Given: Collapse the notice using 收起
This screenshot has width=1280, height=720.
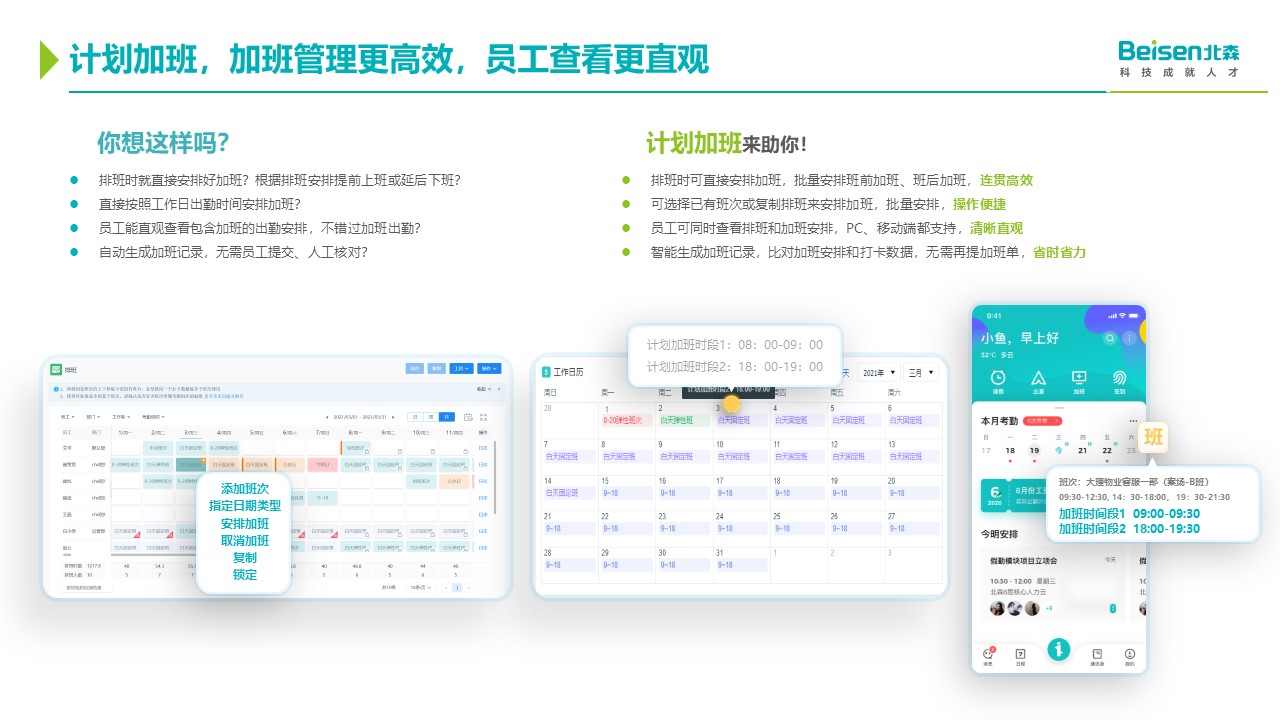Looking at the screenshot, I should pos(483,389).
